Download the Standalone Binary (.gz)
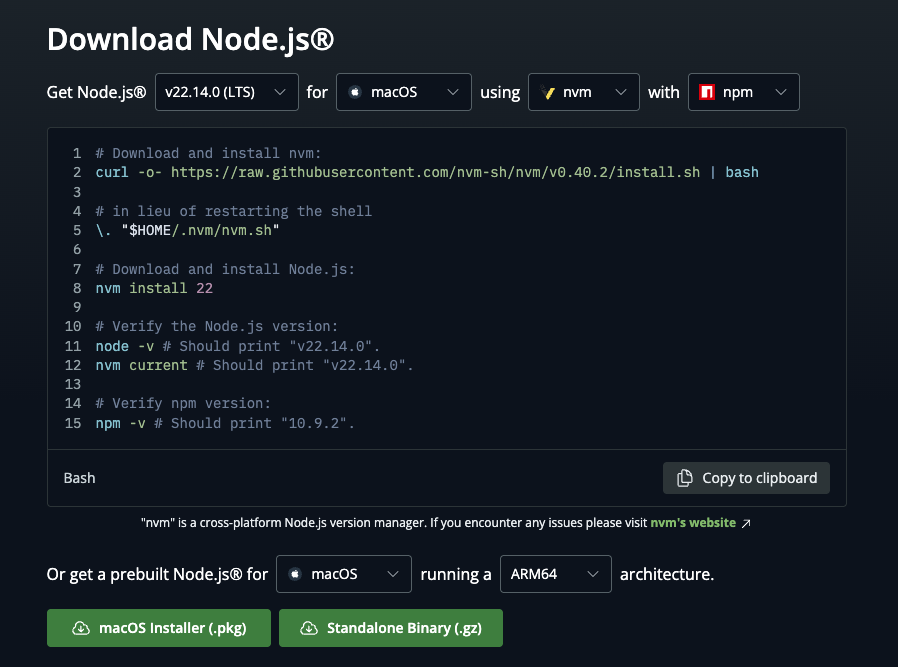 [390, 628]
